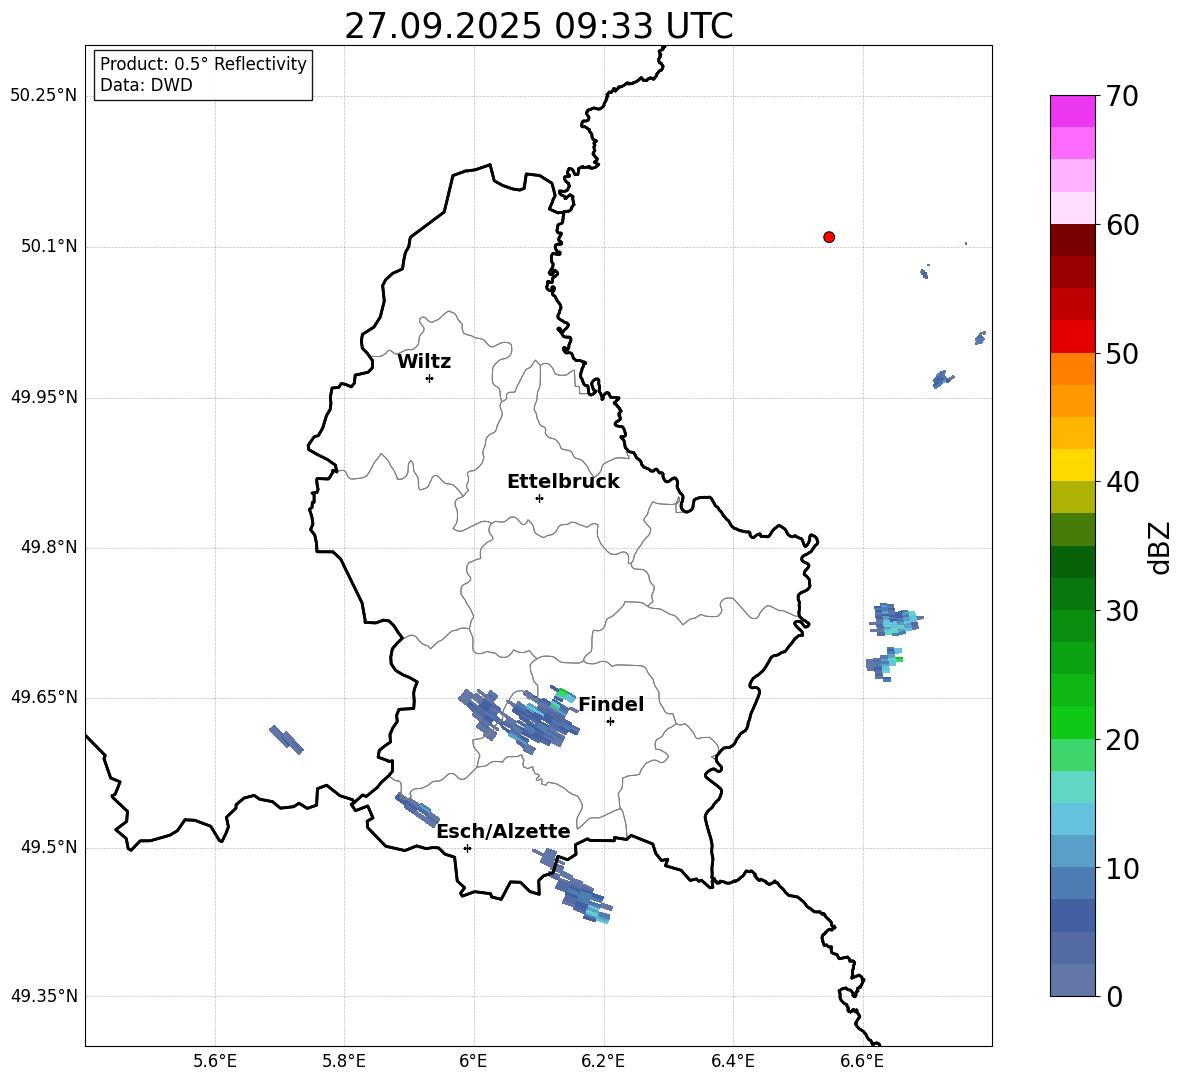Click the Esch/Alzette plus location marker
The width and height of the screenshot is (1184, 1081).
(x=467, y=848)
